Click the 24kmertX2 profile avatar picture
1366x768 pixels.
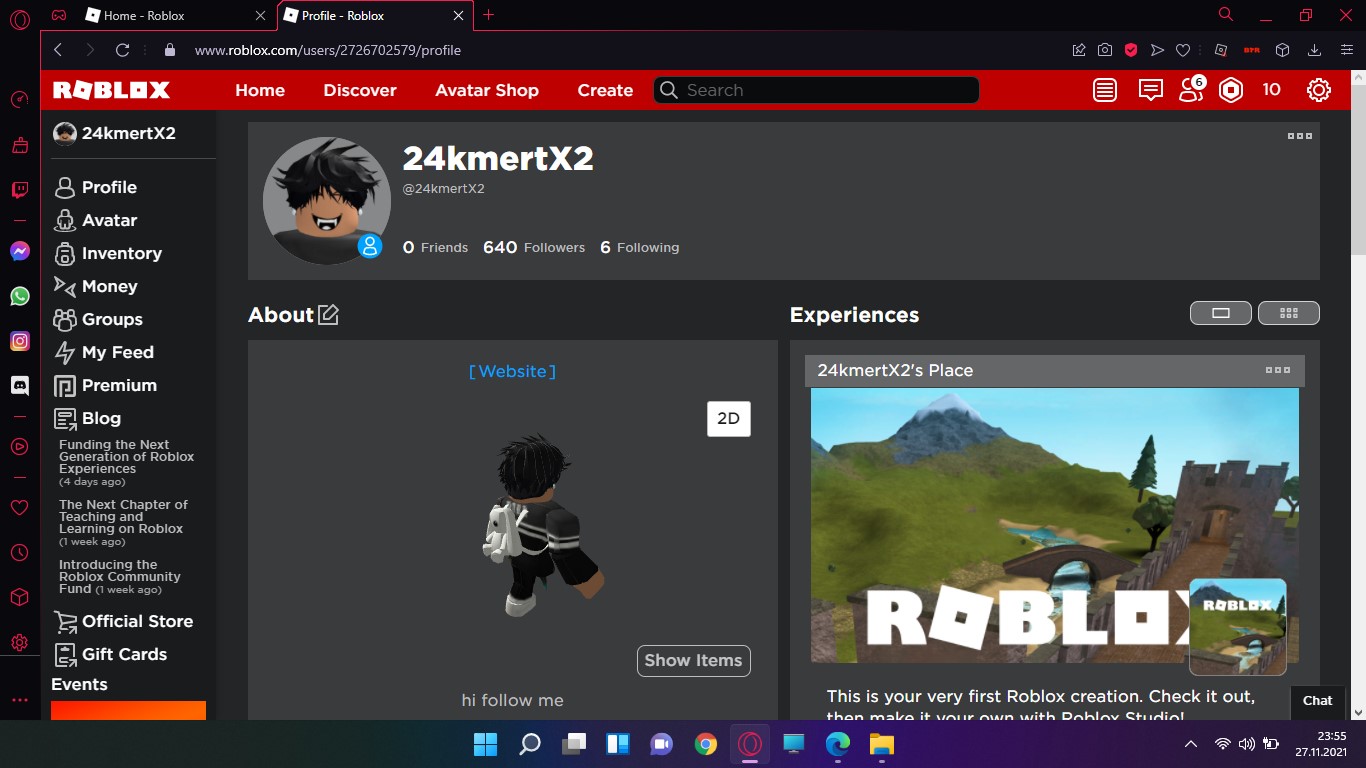pyautogui.click(x=327, y=201)
